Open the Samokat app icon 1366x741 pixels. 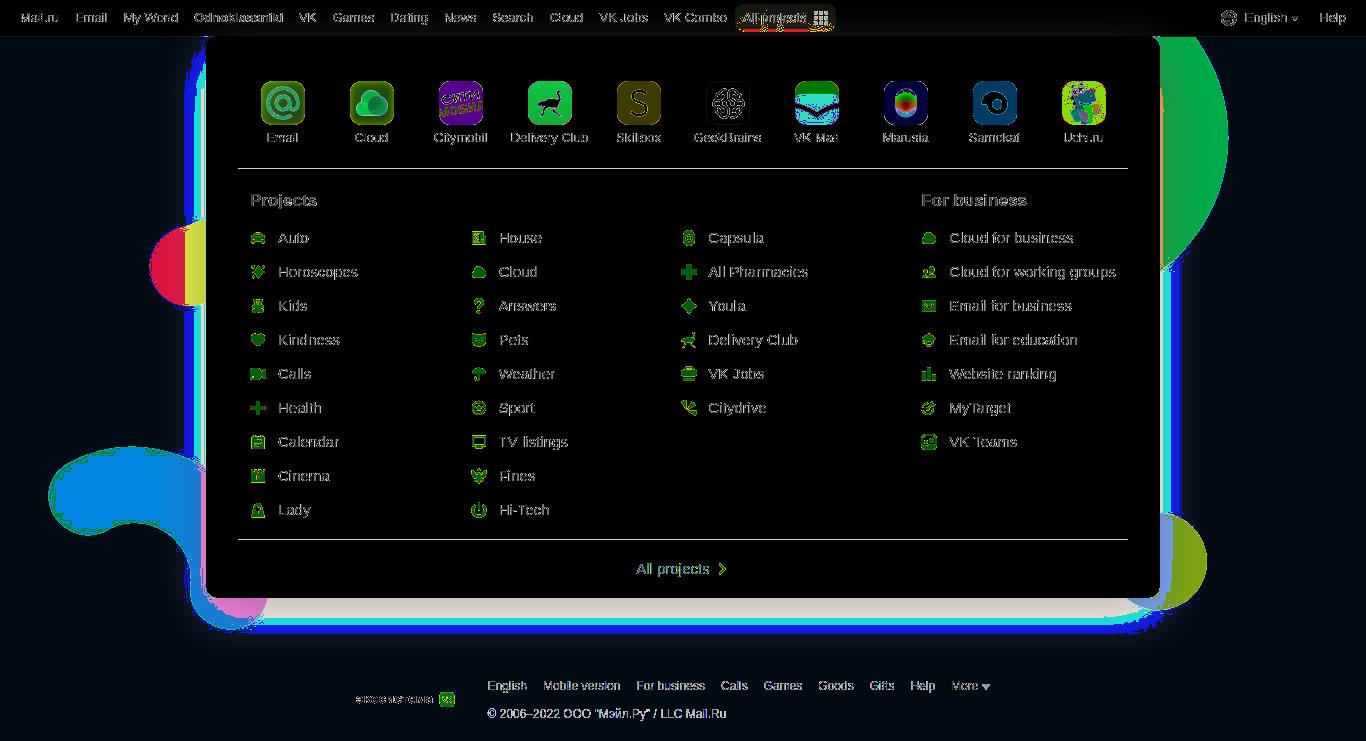coord(994,103)
